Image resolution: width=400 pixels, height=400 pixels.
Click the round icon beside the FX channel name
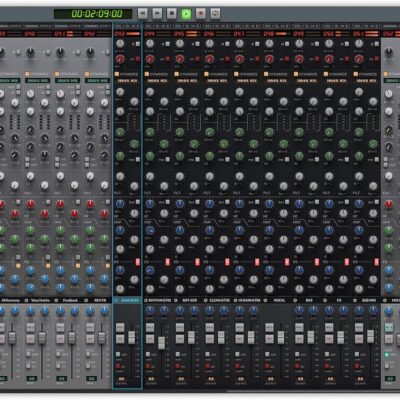click(325, 300)
